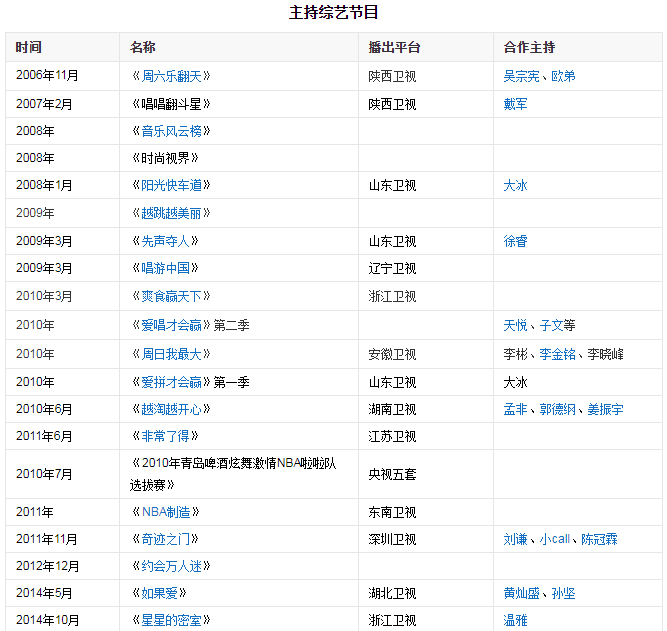Click the 先声夺人 program link
The image size is (667, 631).
[x=165, y=242]
